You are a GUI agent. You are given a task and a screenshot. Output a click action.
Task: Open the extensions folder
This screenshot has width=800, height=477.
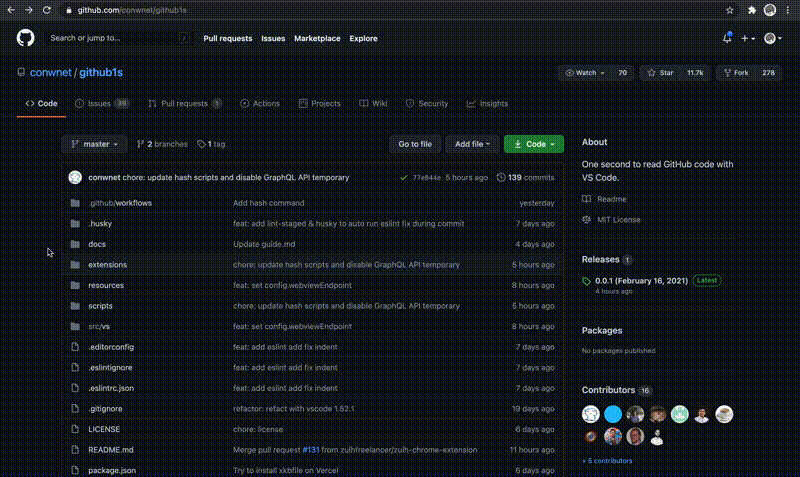click(108, 265)
